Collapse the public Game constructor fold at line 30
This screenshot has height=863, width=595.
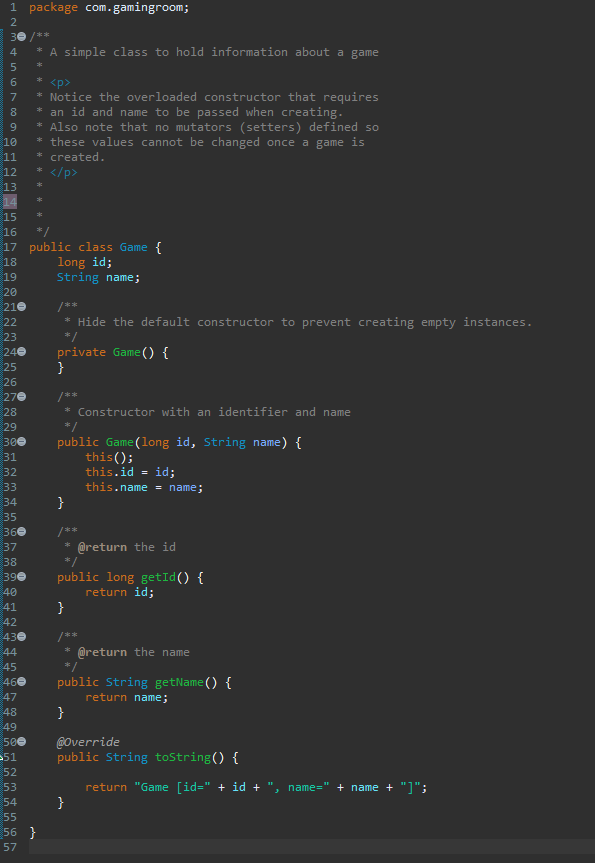[x=22, y=441]
